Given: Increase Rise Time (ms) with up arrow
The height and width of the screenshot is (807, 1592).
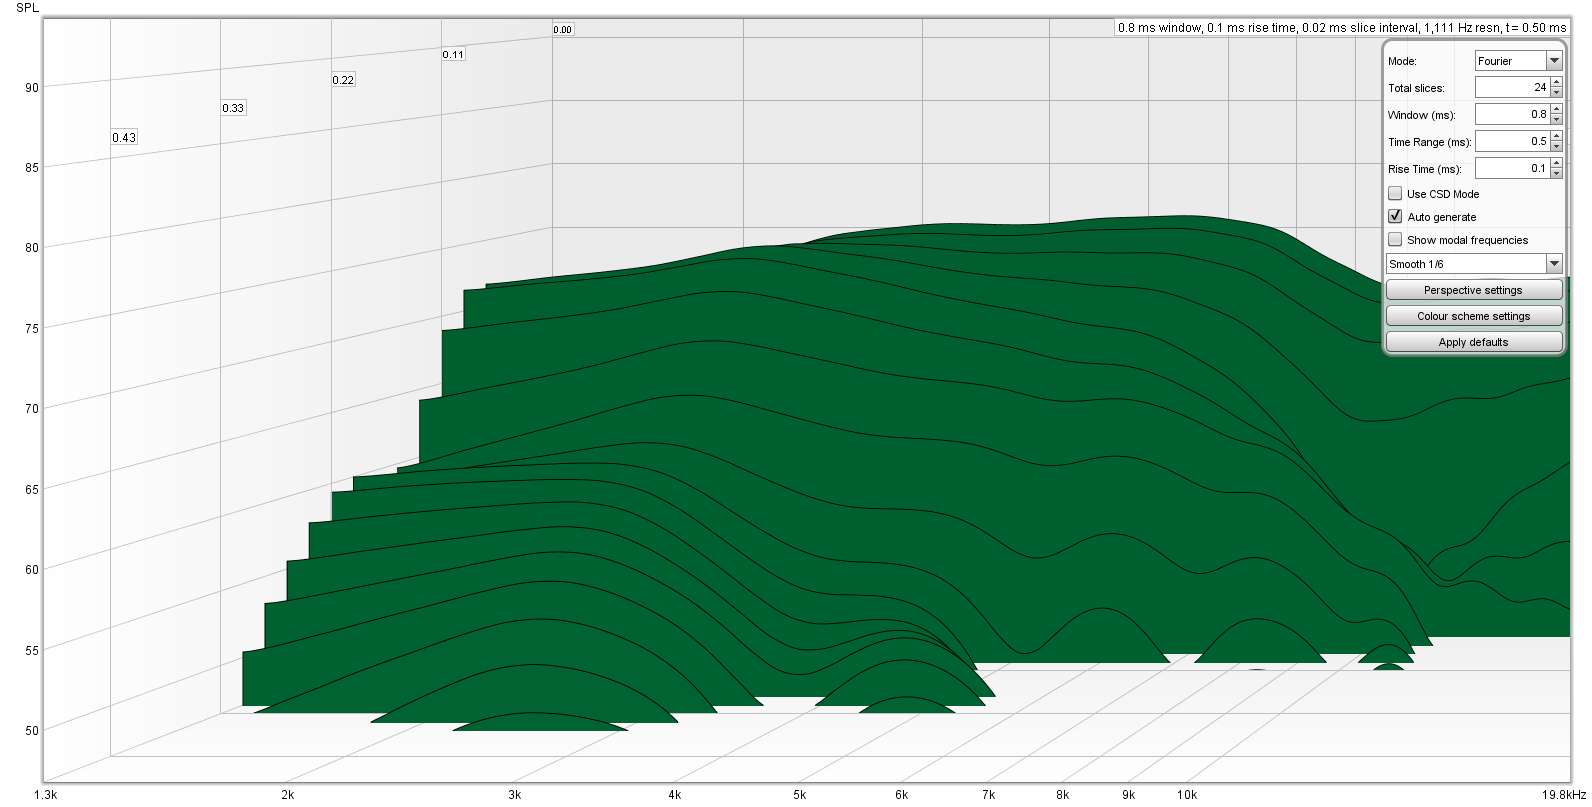Looking at the screenshot, I should click(x=1556, y=164).
